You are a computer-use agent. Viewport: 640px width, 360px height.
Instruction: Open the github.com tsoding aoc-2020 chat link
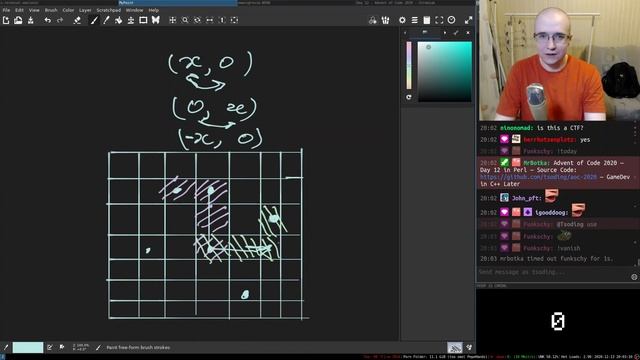click(538, 177)
